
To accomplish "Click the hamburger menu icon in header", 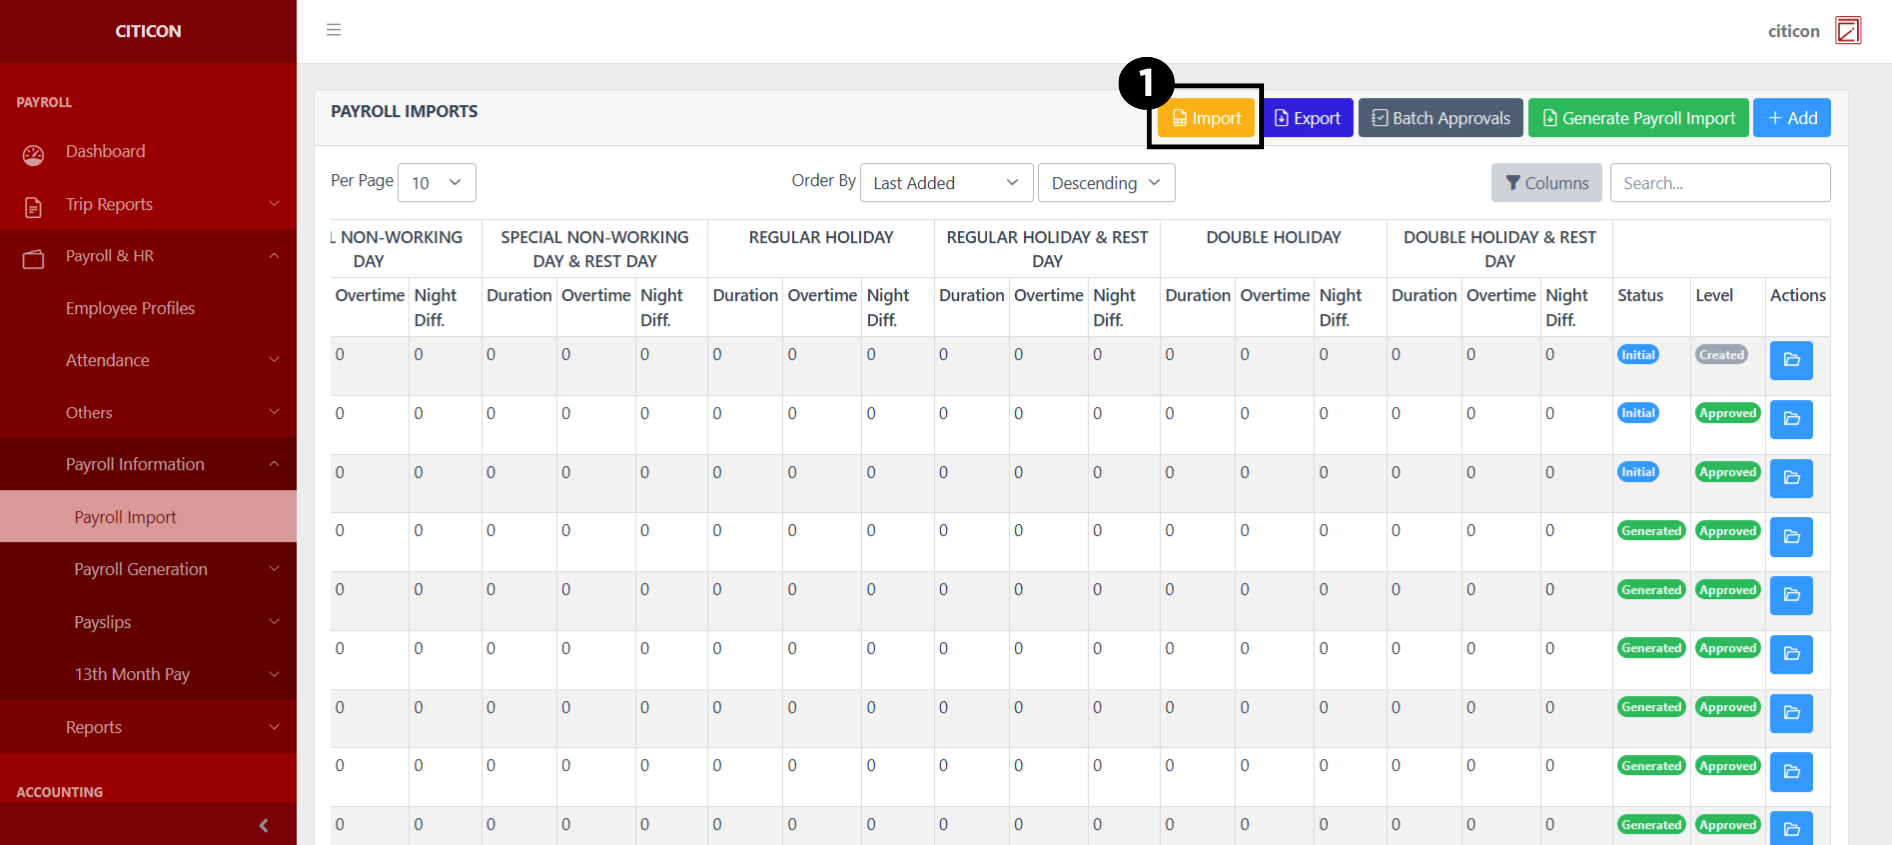I will click(334, 30).
